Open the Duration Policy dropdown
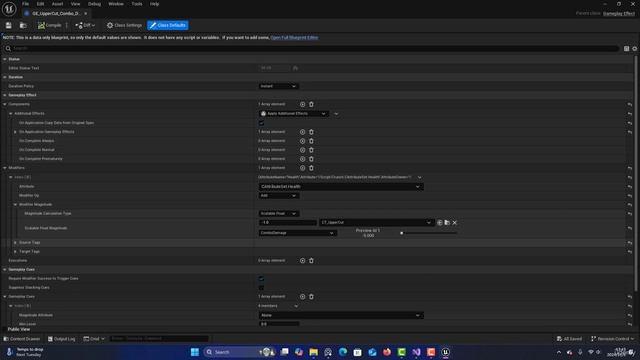This screenshot has width=640, height=360. coord(278,87)
